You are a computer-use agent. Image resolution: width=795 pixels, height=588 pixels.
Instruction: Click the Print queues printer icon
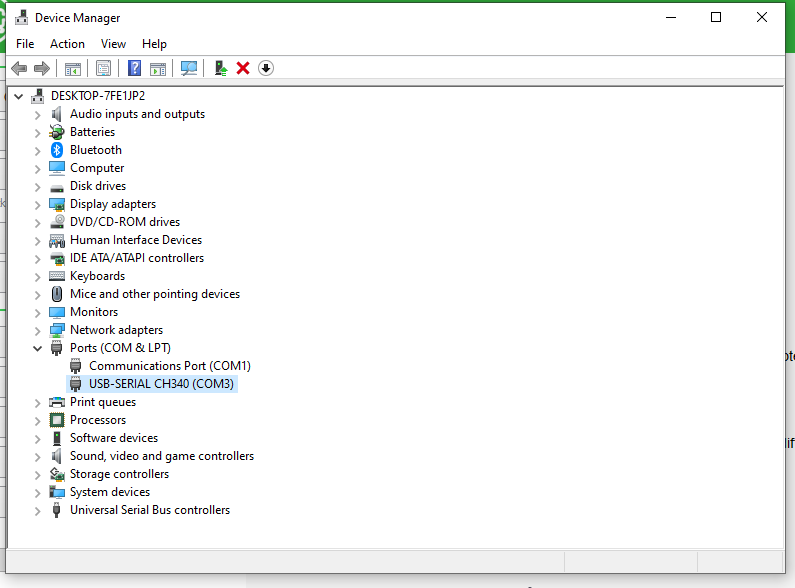click(57, 402)
